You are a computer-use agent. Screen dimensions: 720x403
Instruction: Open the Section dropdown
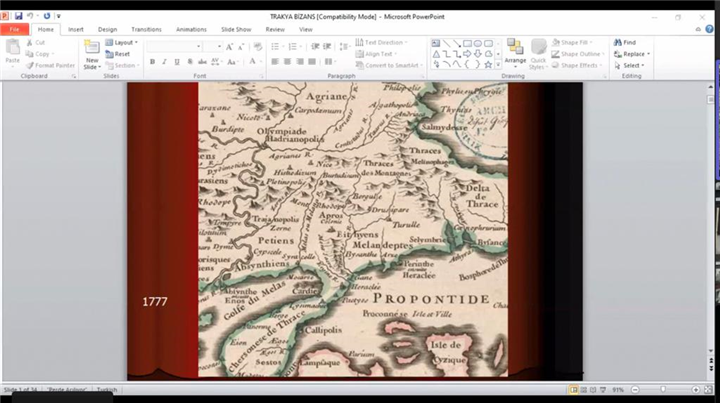pyautogui.click(x=122, y=65)
